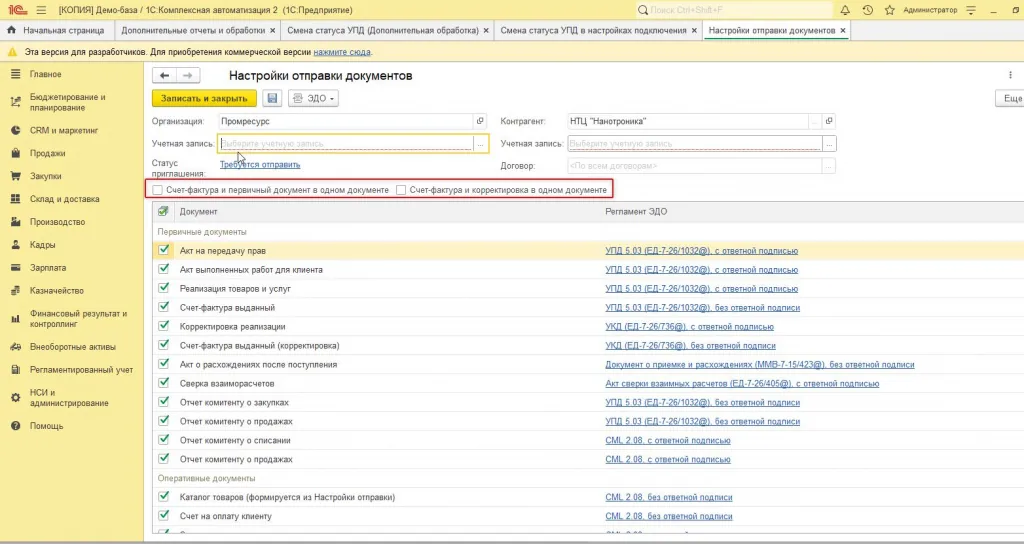Screen dimensions: 1024x544
Task: Click Записать и закрыть button
Action: coord(204,98)
